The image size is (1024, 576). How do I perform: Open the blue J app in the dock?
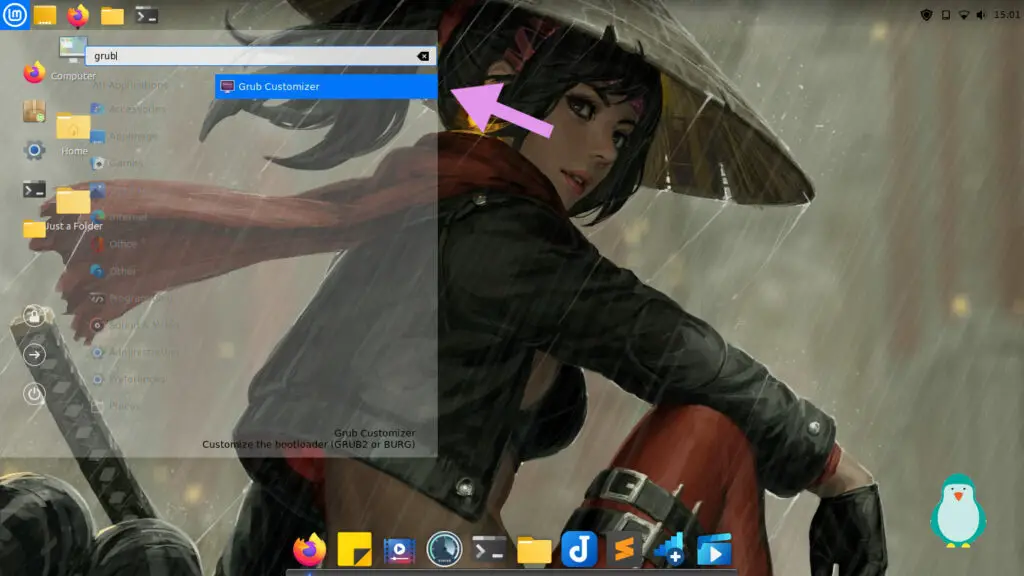[x=579, y=549]
